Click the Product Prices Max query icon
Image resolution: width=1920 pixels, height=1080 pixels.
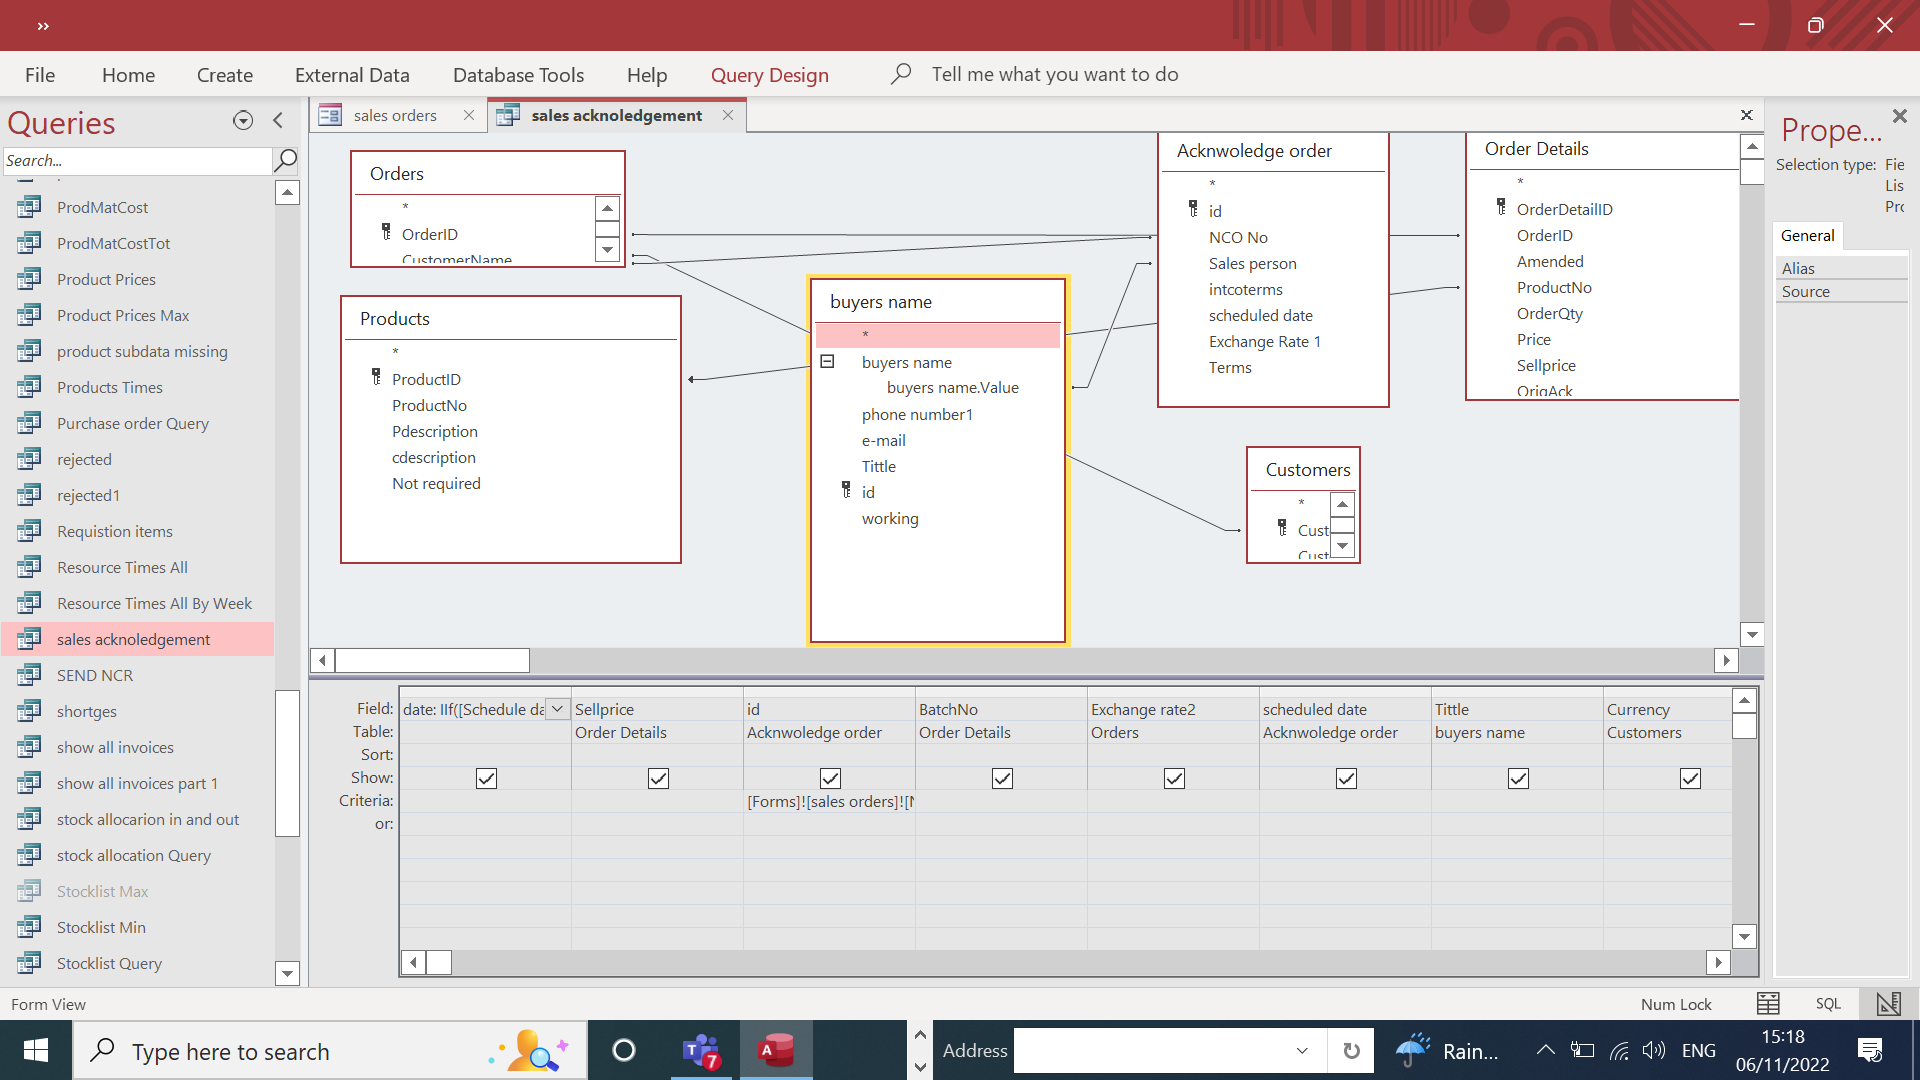pos(29,315)
